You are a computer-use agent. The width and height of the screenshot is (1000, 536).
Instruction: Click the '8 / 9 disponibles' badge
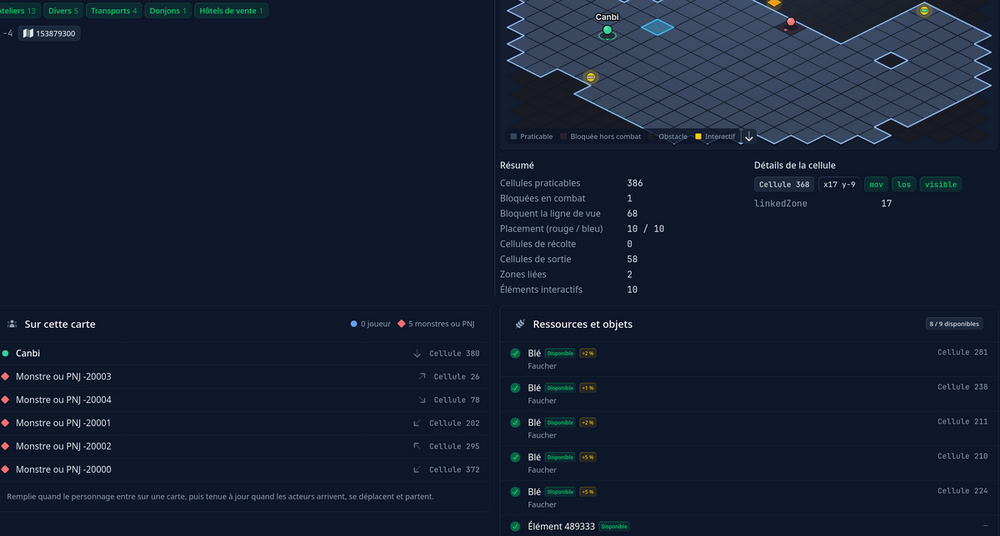(954, 324)
